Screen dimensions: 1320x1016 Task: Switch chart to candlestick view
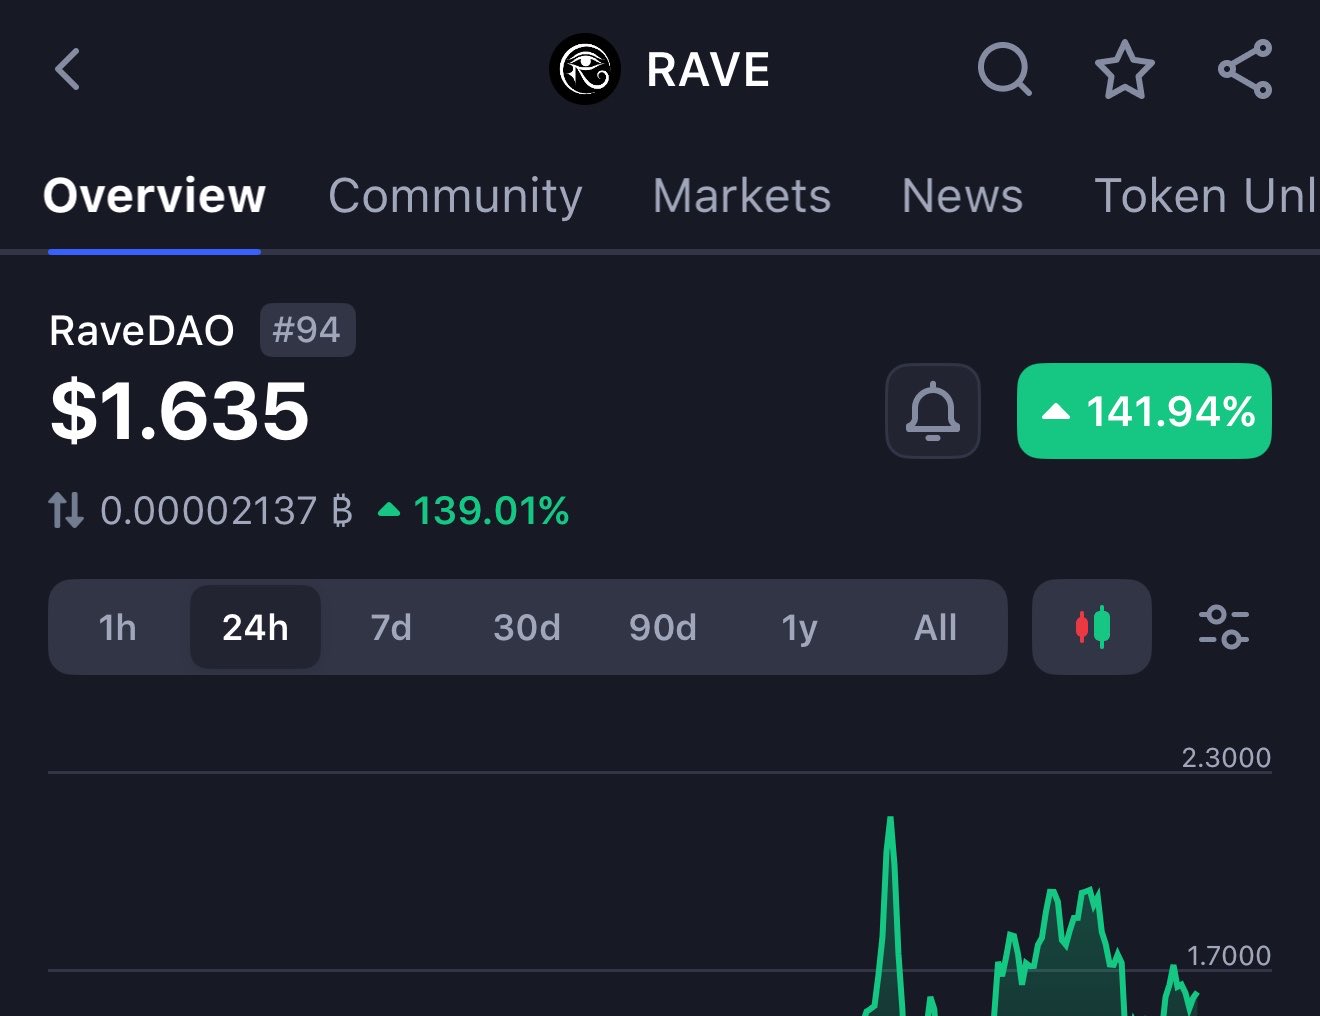[1092, 627]
